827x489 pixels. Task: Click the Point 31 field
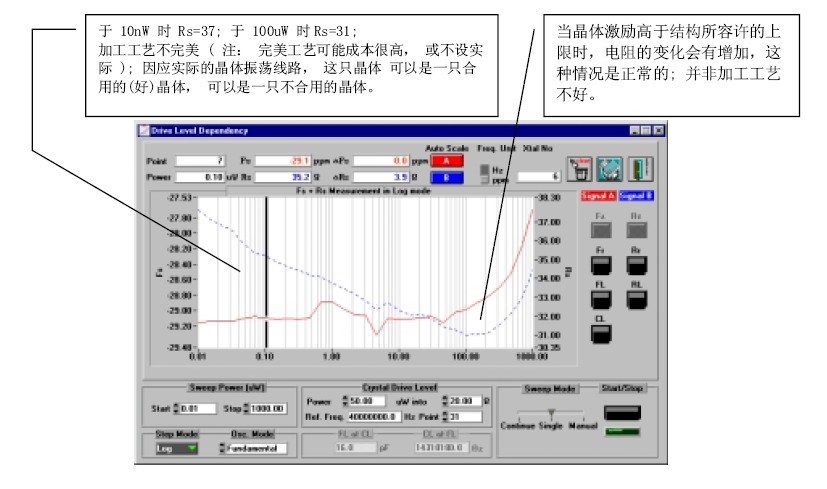(x=465, y=417)
